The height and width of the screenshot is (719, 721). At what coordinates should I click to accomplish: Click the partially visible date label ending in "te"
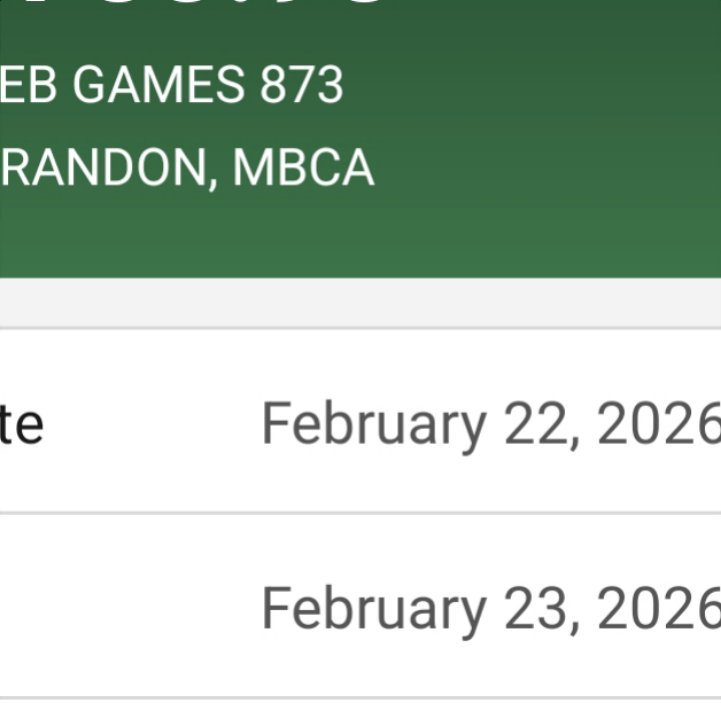[22, 424]
